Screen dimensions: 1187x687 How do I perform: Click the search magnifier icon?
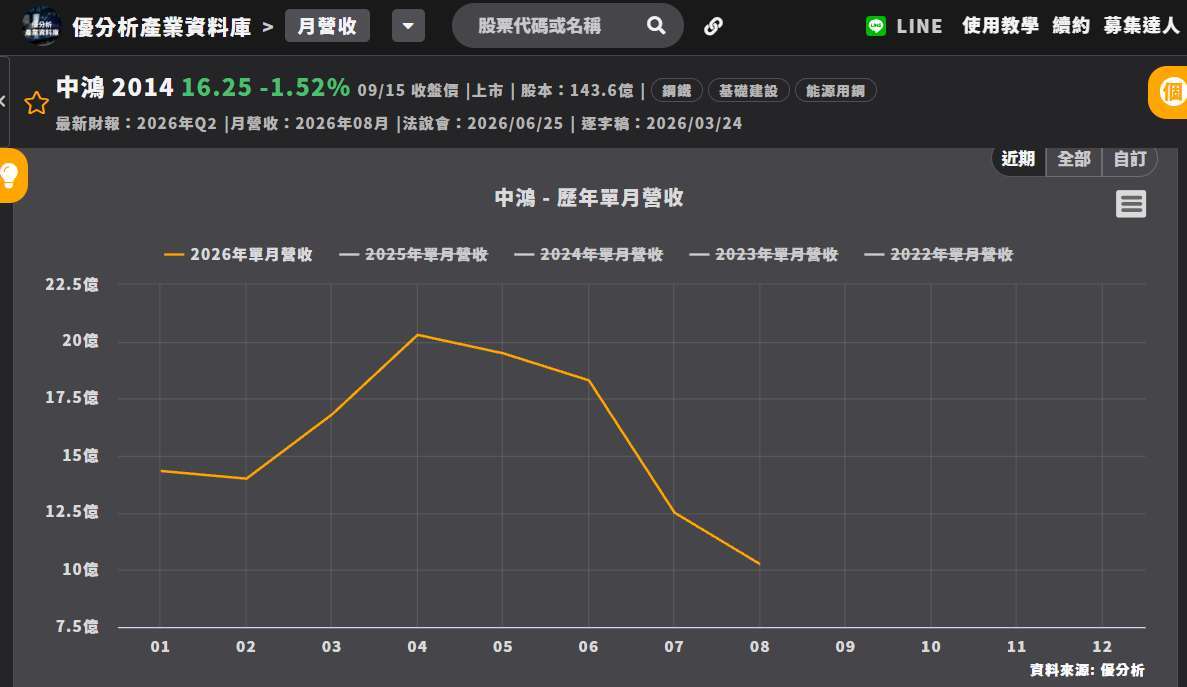click(656, 26)
